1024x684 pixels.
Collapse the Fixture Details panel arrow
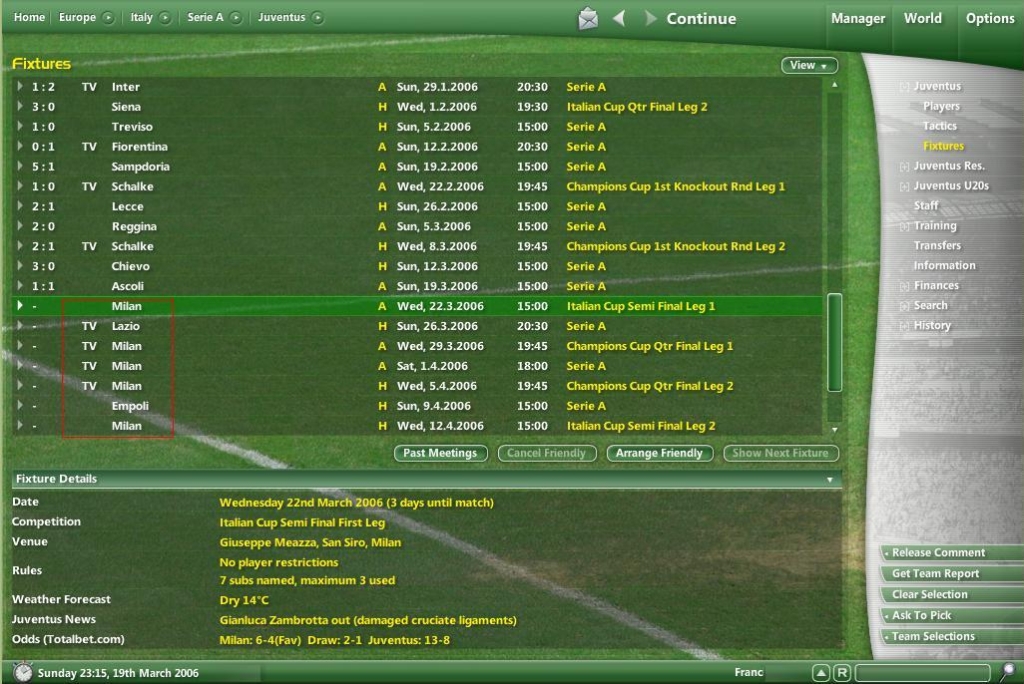click(829, 480)
